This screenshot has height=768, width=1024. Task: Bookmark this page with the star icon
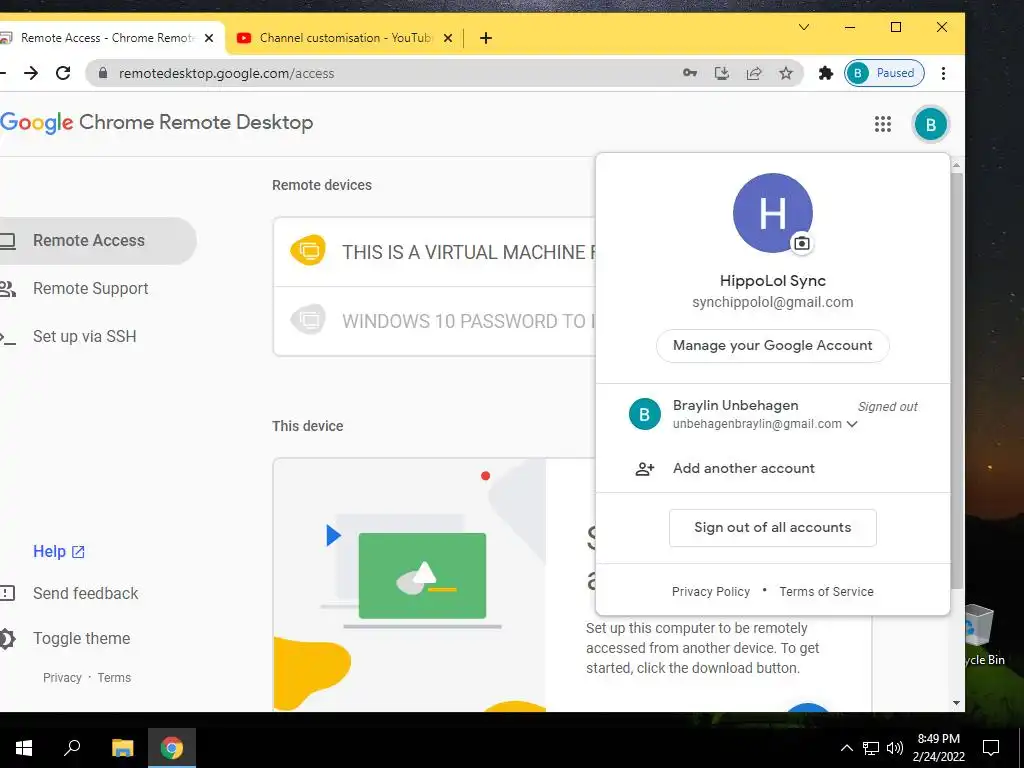(786, 73)
